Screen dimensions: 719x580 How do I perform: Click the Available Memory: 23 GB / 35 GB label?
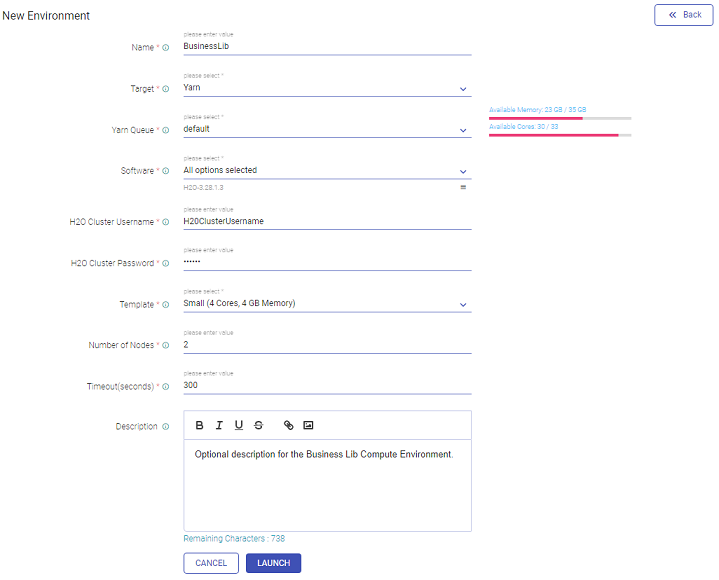click(537, 110)
